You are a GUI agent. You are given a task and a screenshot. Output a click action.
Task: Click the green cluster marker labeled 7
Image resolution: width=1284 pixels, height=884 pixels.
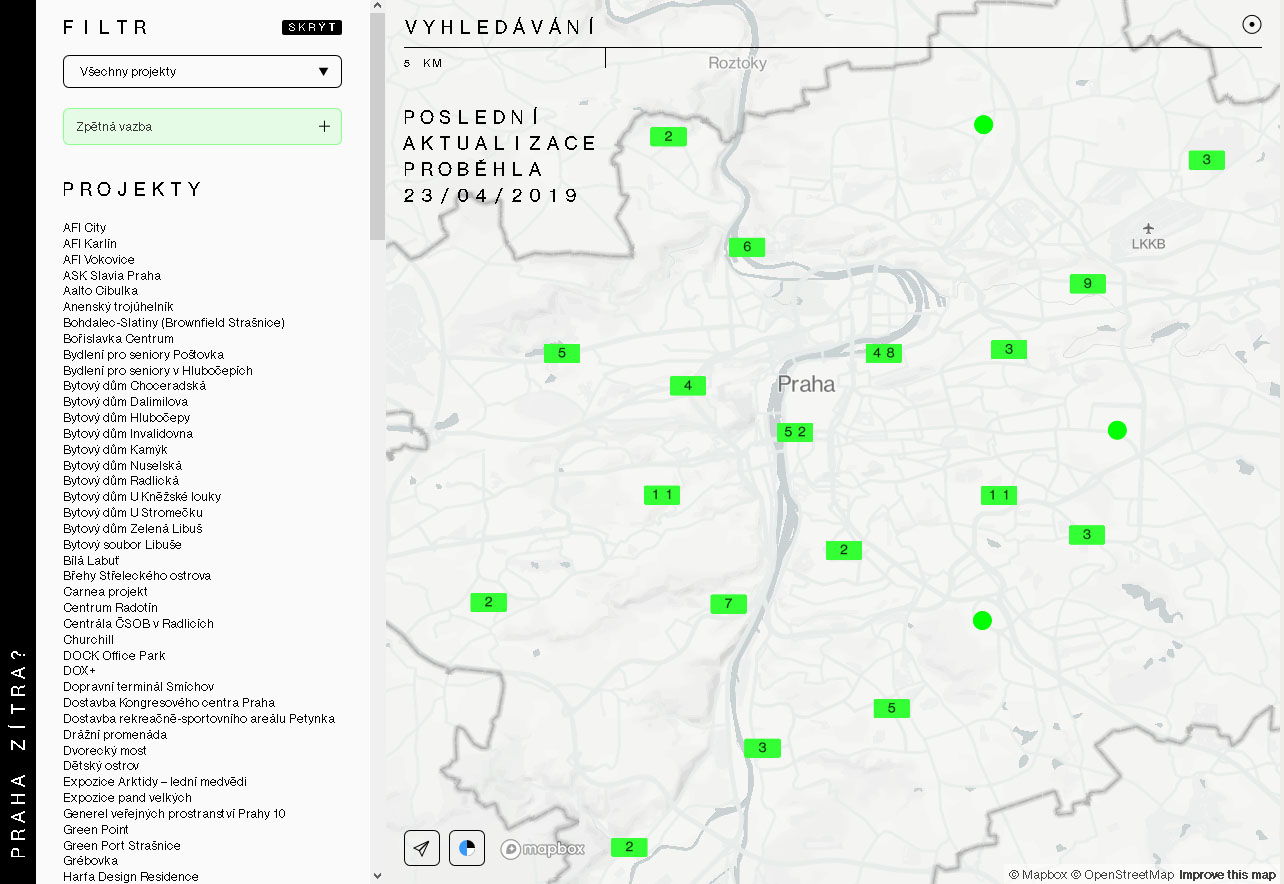coord(728,603)
